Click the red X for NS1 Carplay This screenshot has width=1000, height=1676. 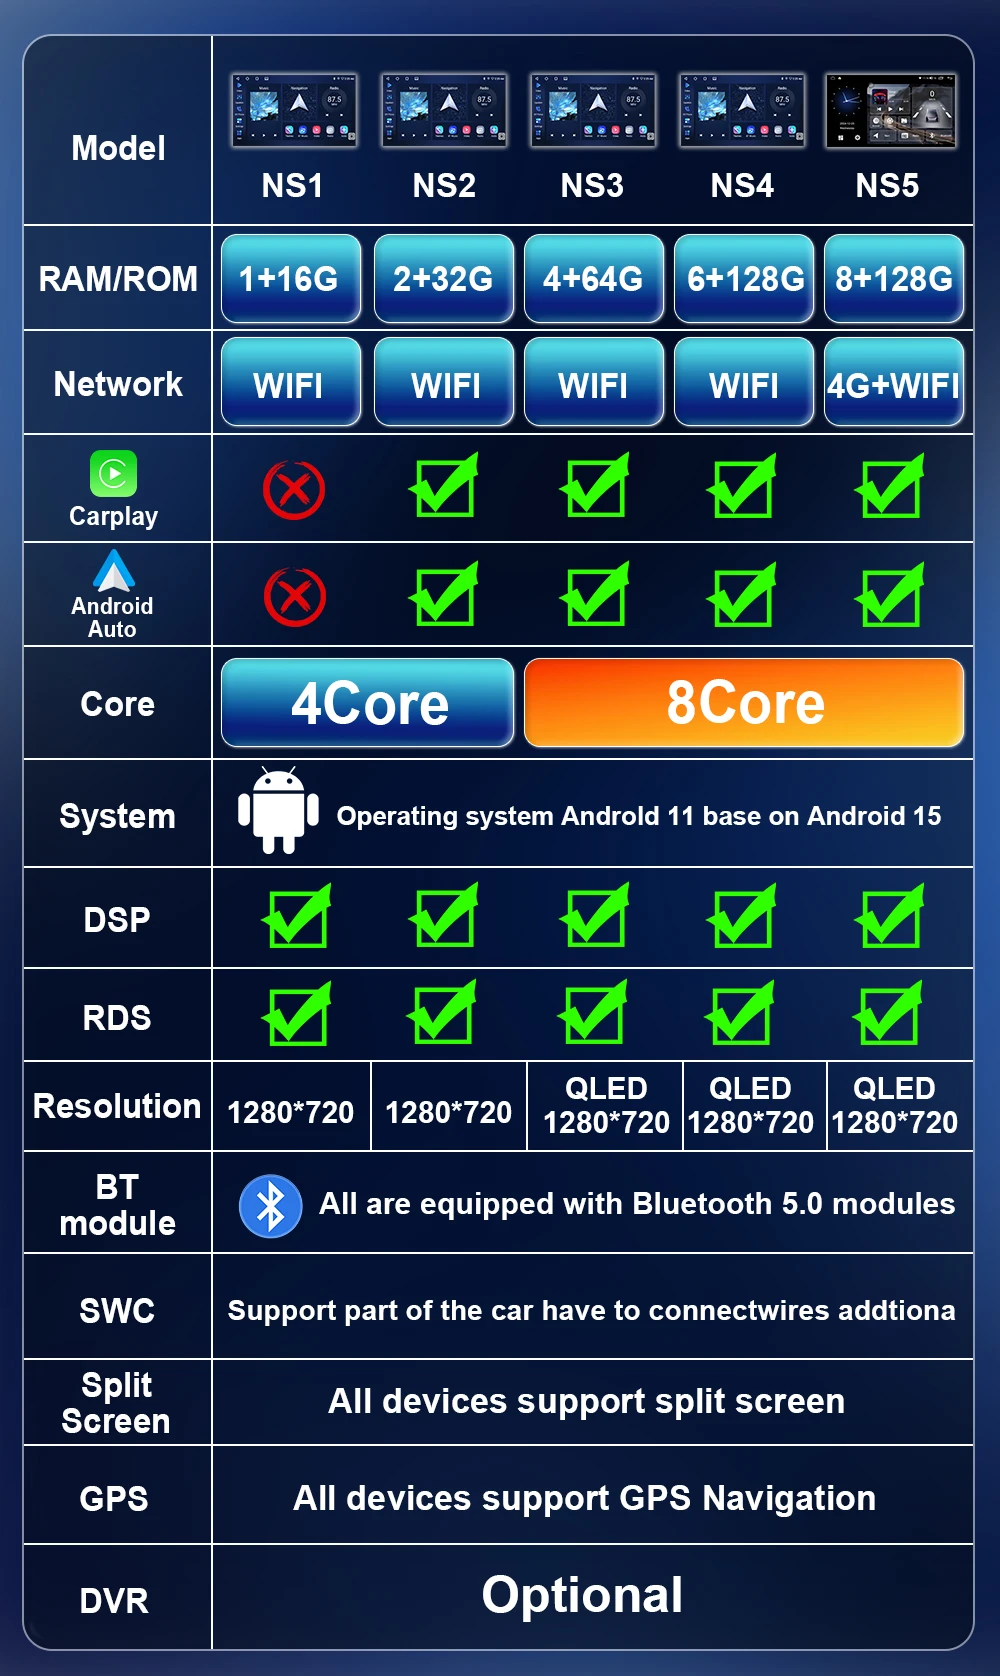(x=294, y=490)
